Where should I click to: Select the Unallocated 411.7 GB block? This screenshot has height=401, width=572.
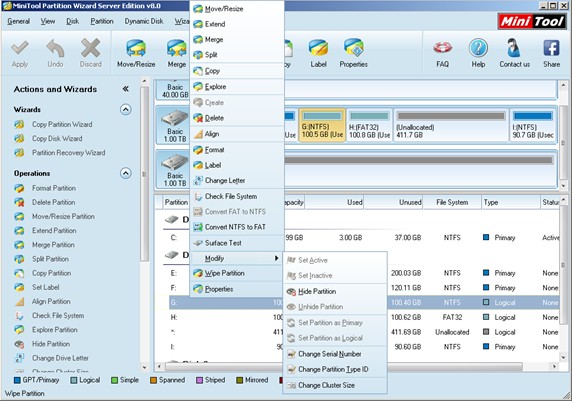(x=451, y=125)
